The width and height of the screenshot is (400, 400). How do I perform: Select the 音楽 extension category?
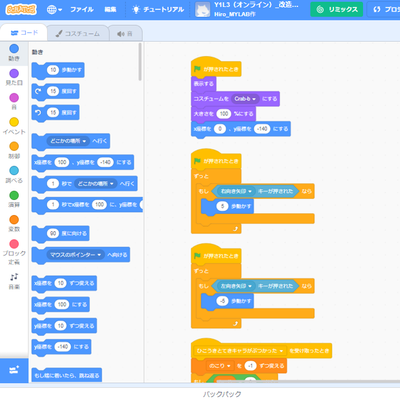14,281
